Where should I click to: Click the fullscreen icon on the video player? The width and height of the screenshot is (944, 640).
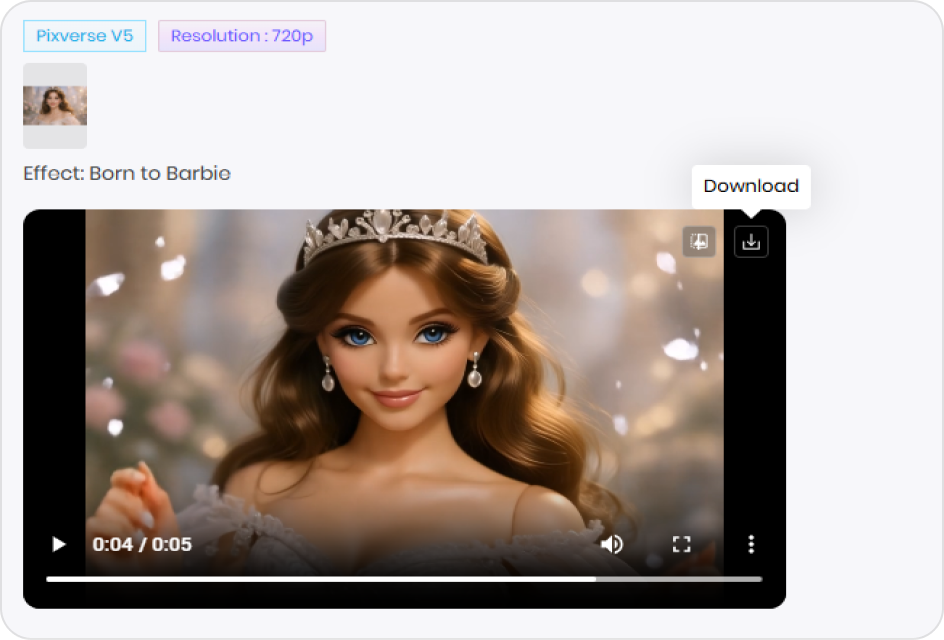[682, 544]
